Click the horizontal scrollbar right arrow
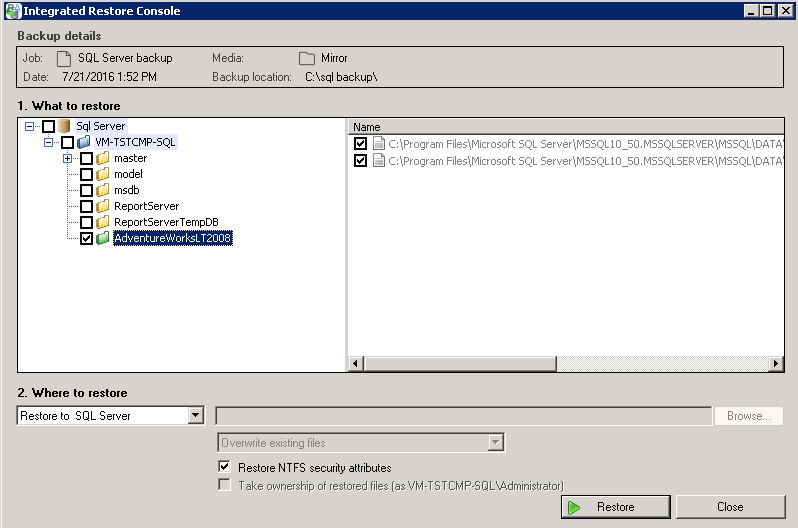The height and width of the screenshot is (528, 798). click(x=776, y=364)
